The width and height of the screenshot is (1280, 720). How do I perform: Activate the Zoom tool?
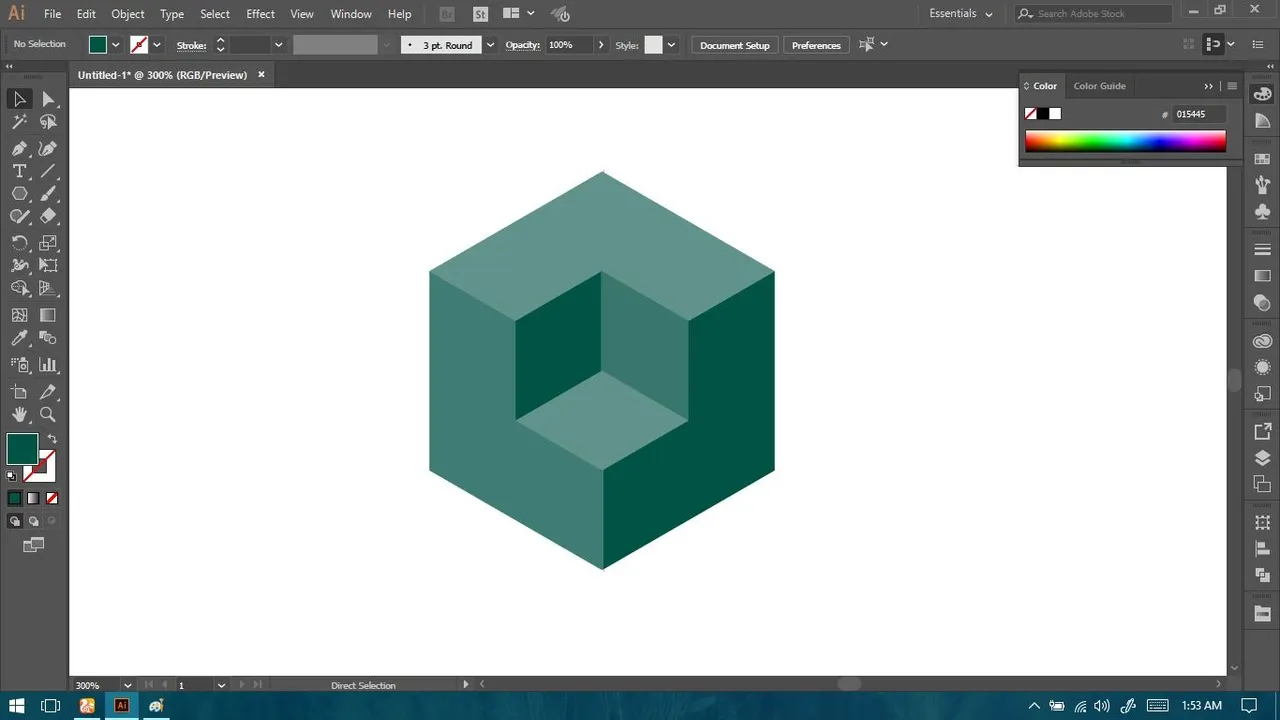(48, 415)
